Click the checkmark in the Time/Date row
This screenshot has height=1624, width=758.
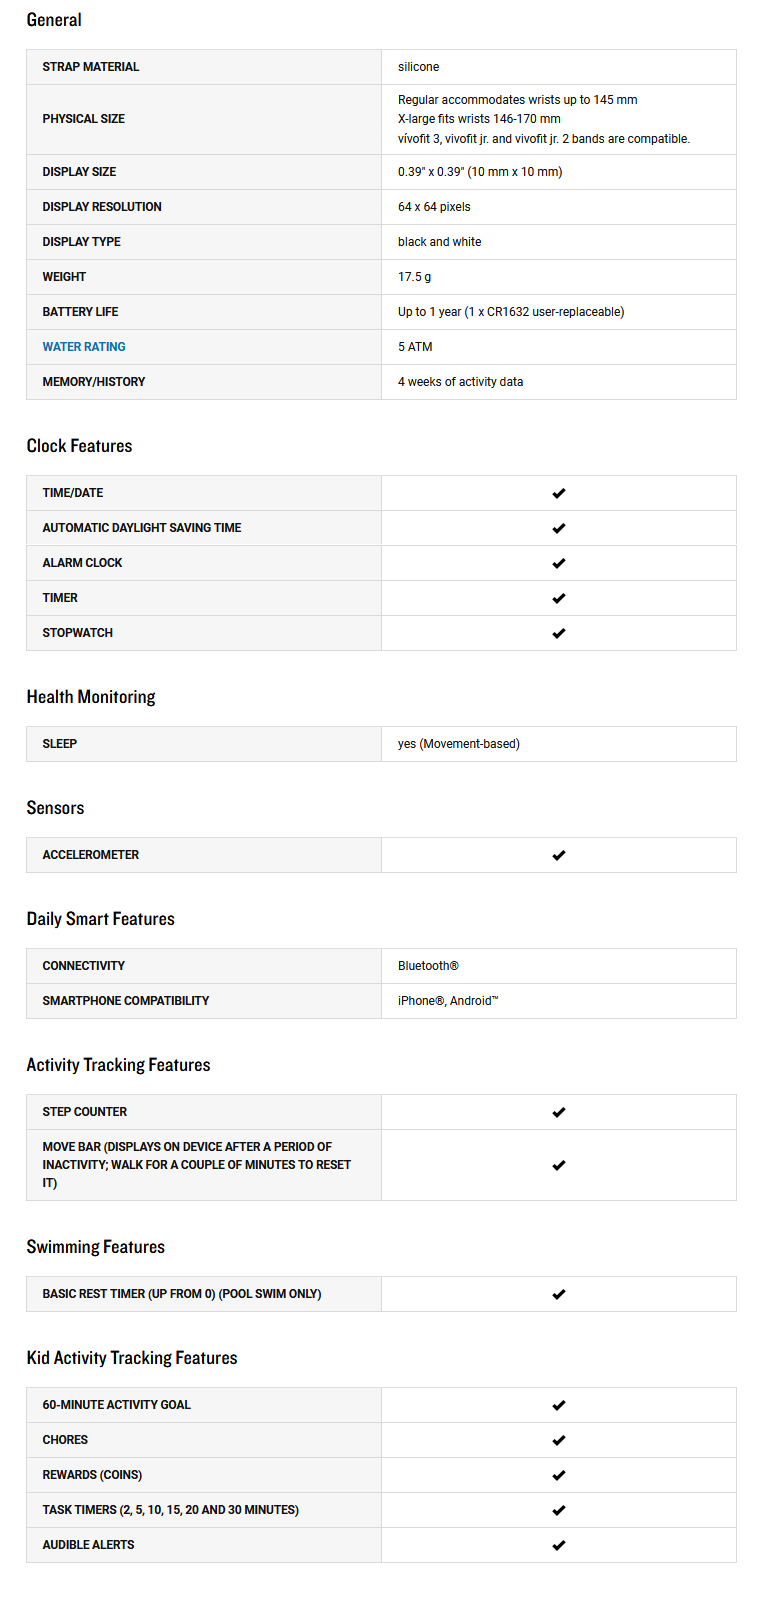click(x=559, y=493)
